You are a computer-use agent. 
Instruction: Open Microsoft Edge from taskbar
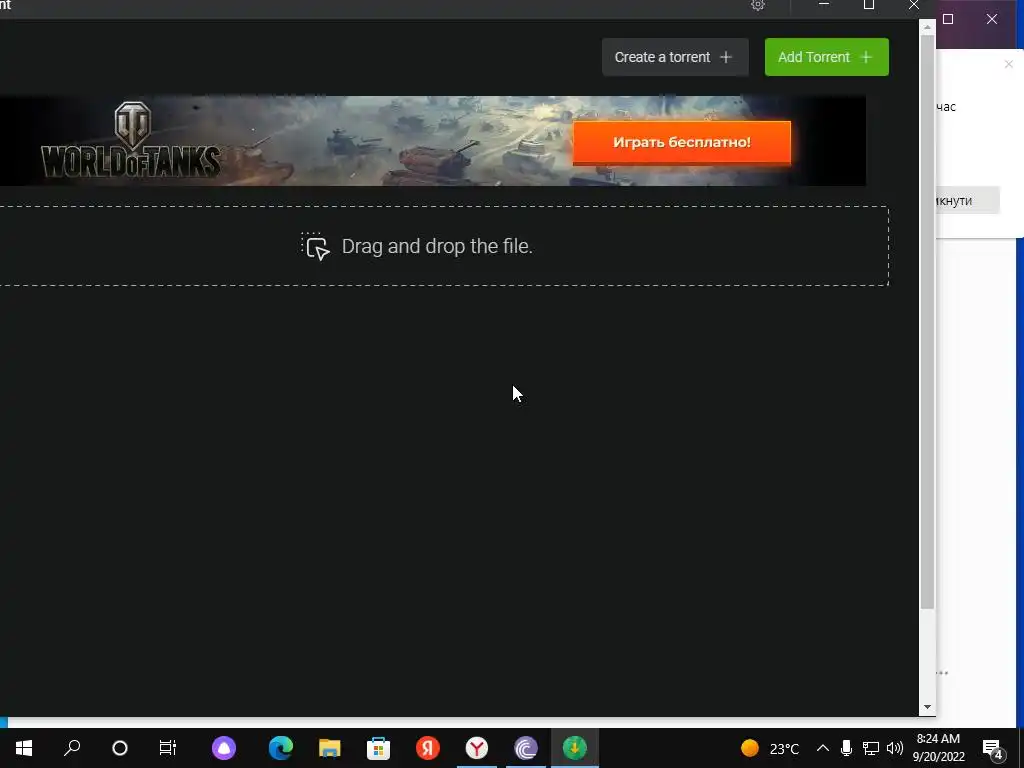[x=281, y=748]
